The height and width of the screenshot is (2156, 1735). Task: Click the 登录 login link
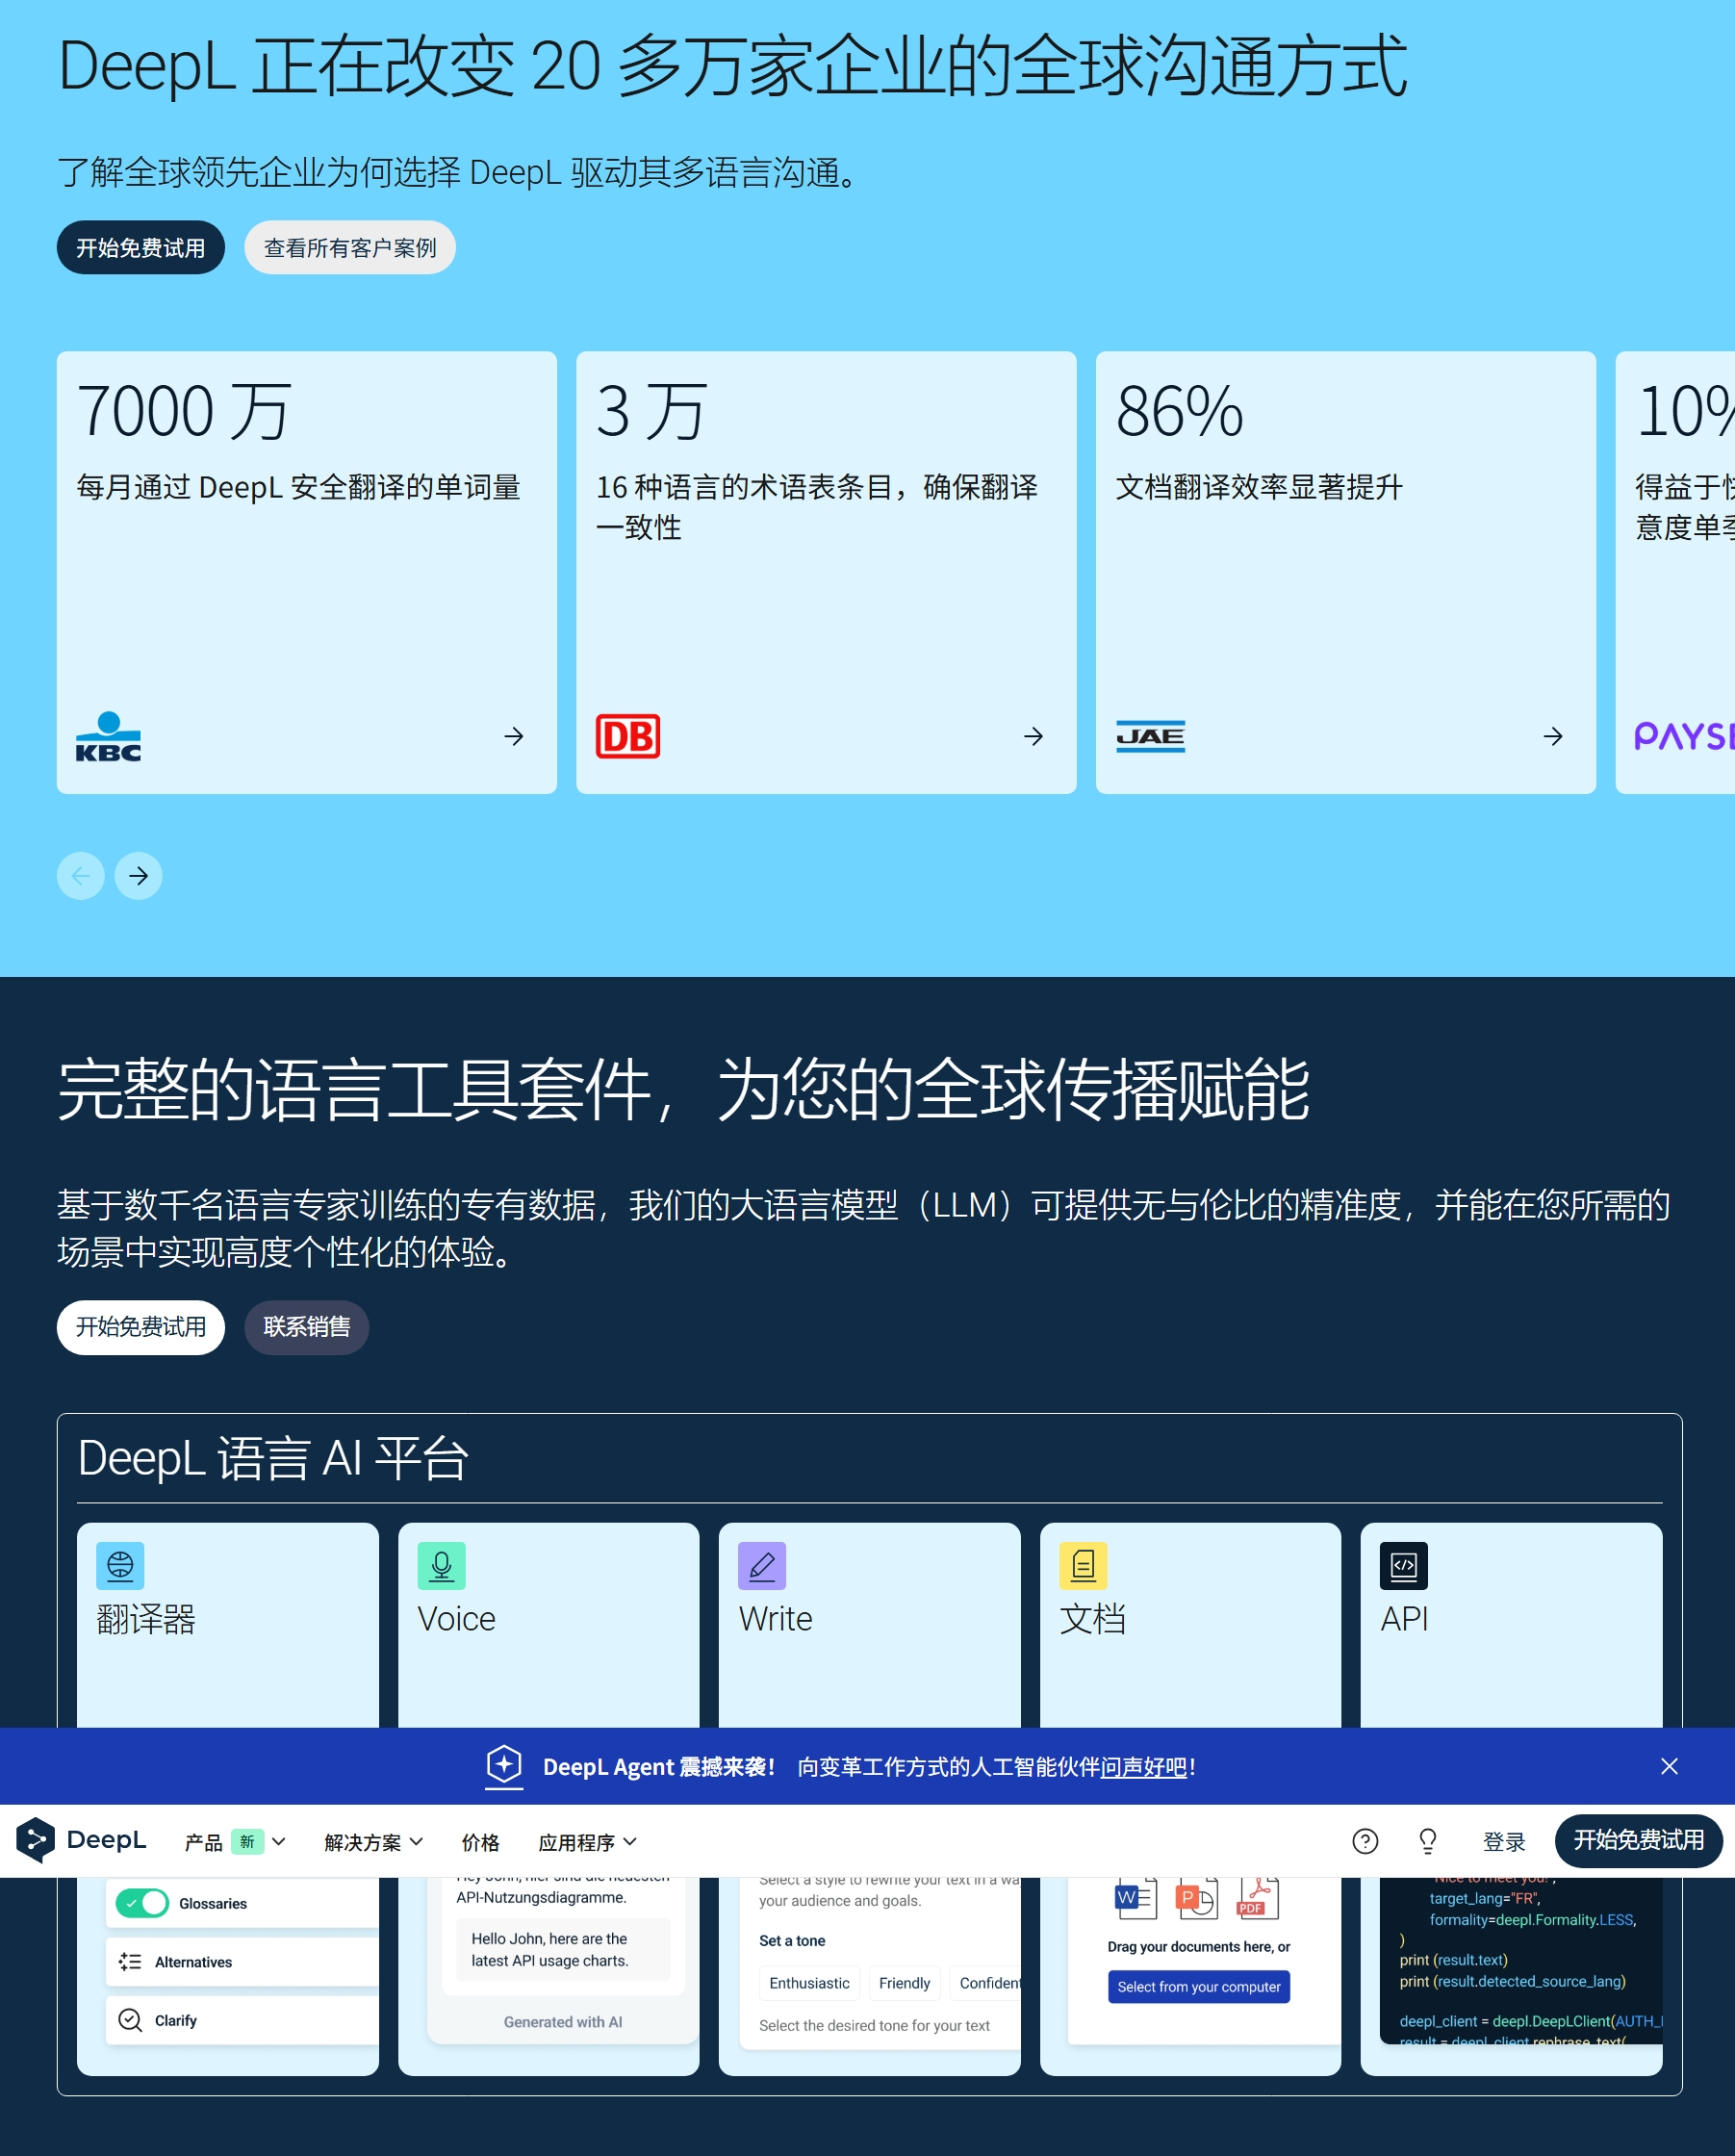(1503, 1841)
